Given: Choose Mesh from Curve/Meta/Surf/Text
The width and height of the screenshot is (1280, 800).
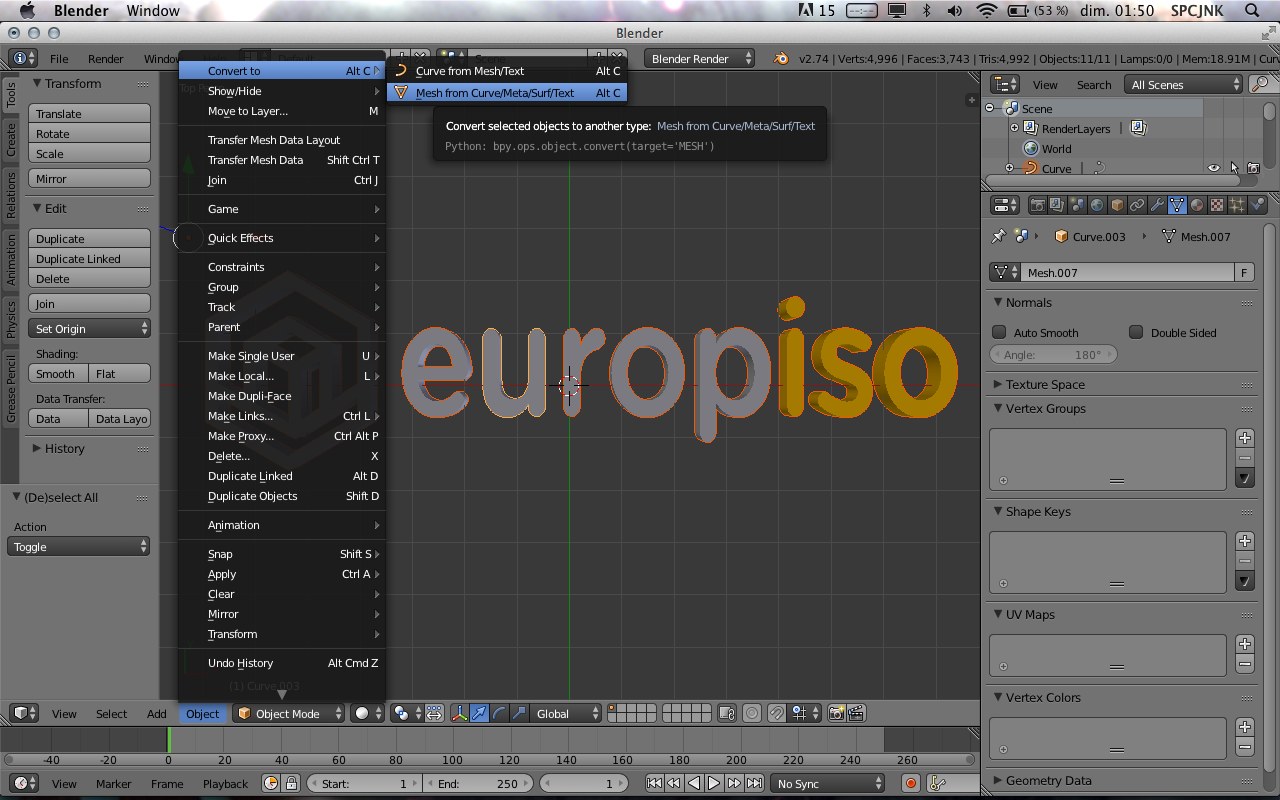Looking at the screenshot, I should coord(495,93).
